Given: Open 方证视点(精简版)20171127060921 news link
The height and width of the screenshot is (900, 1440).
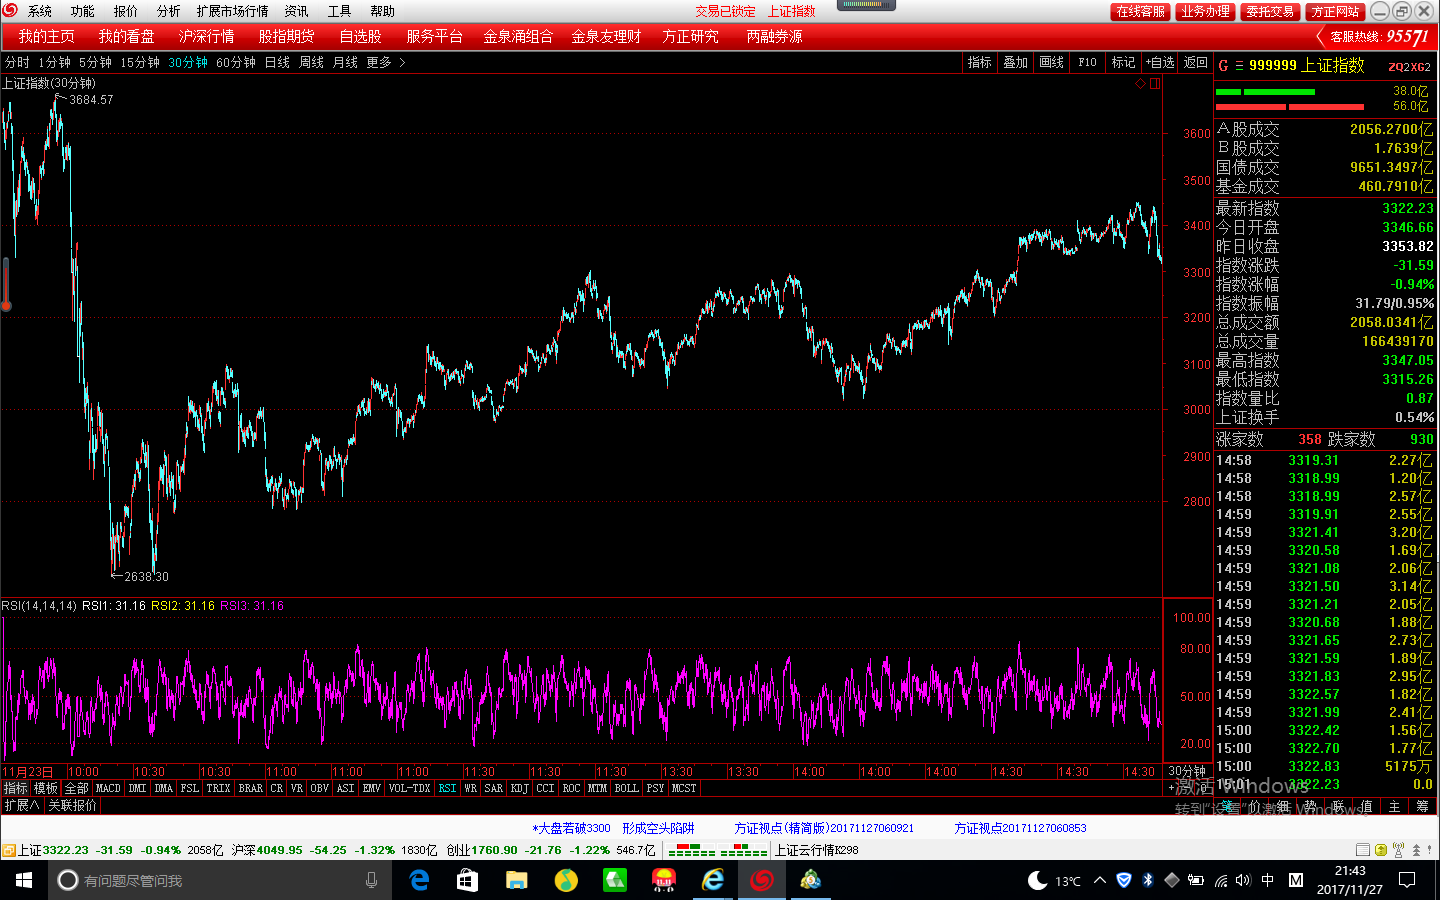Looking at the screenshot, I should [824, 828].
